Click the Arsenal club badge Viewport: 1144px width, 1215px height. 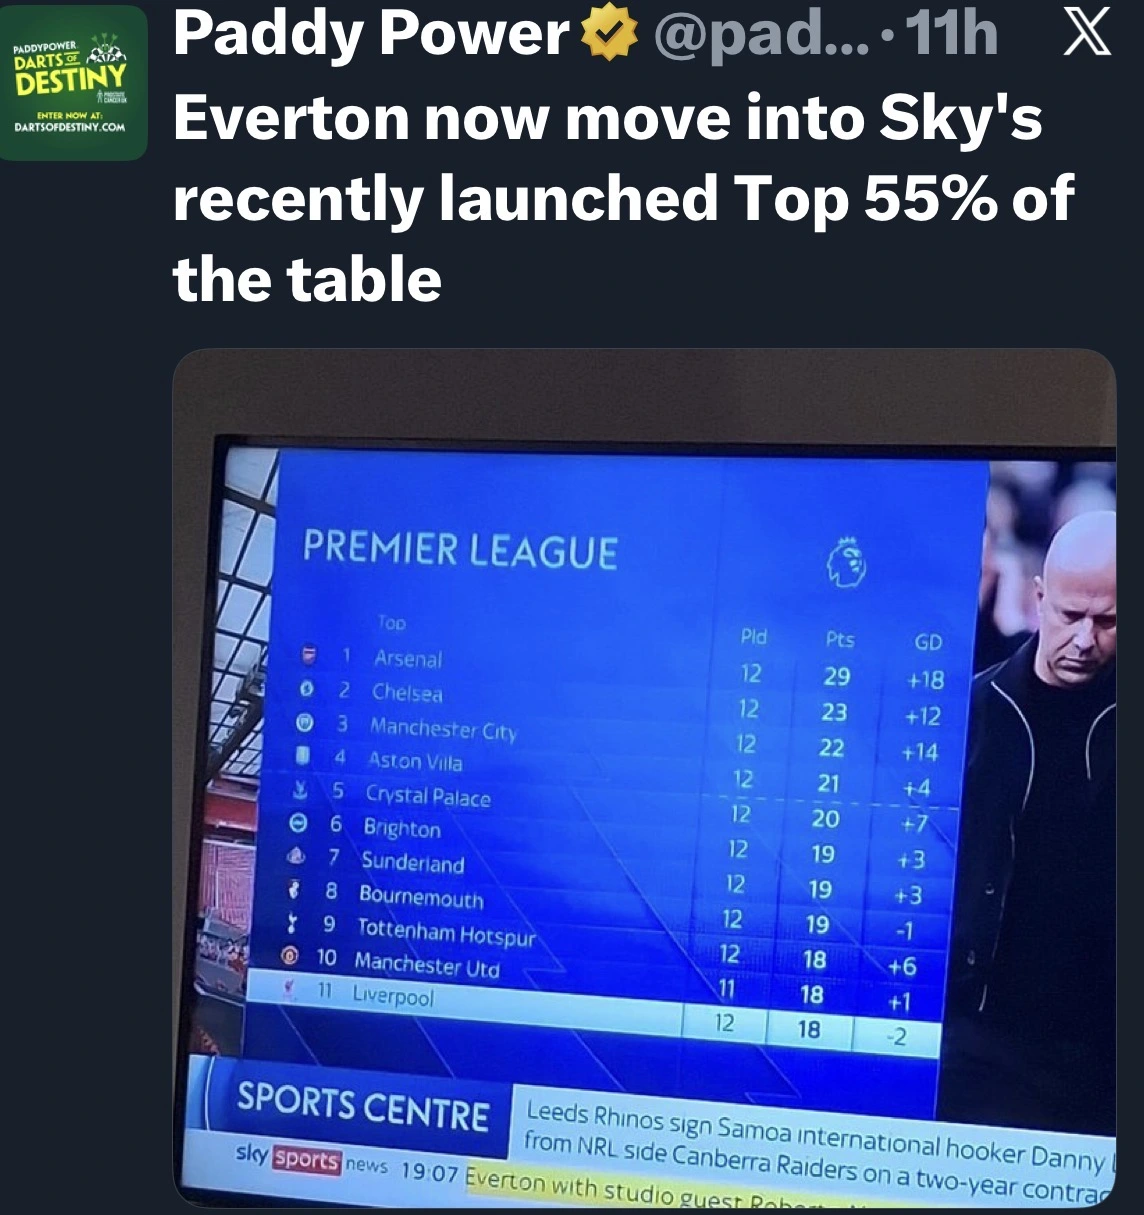click(x=310, y=655)
